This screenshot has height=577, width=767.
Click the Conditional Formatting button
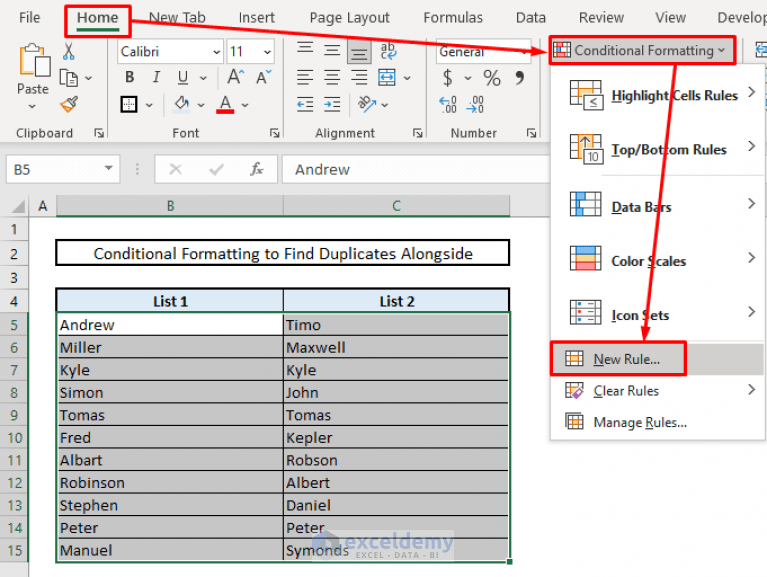point(642,50)
